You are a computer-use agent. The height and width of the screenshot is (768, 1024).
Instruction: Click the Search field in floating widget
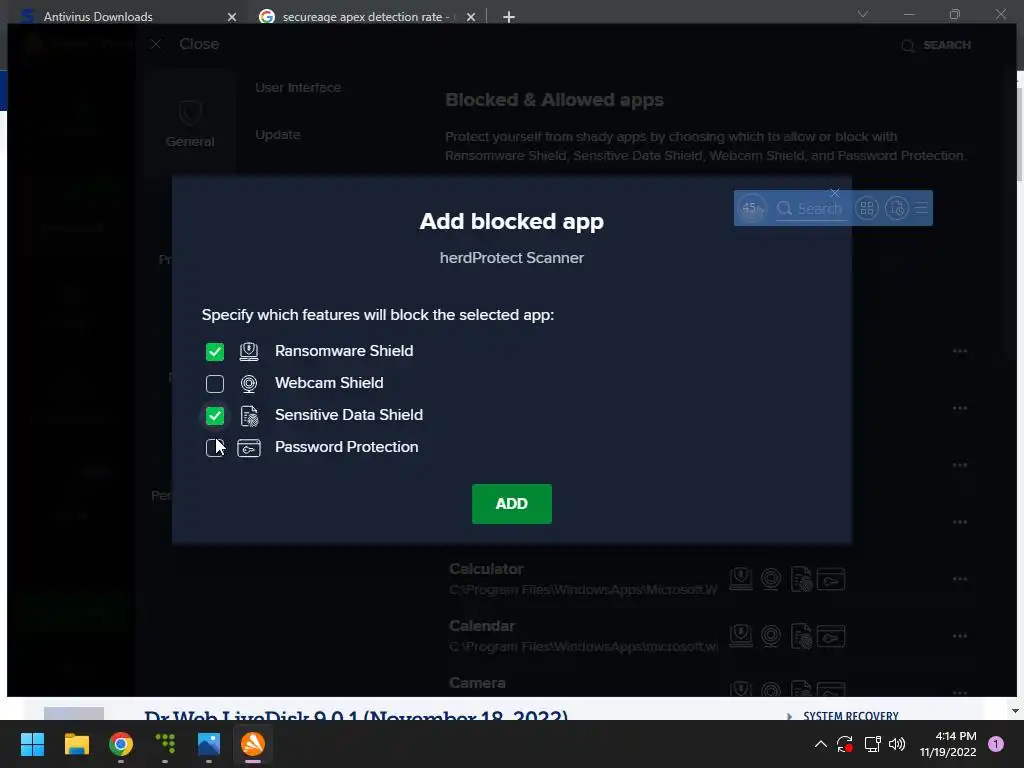(x=811, y=208)
